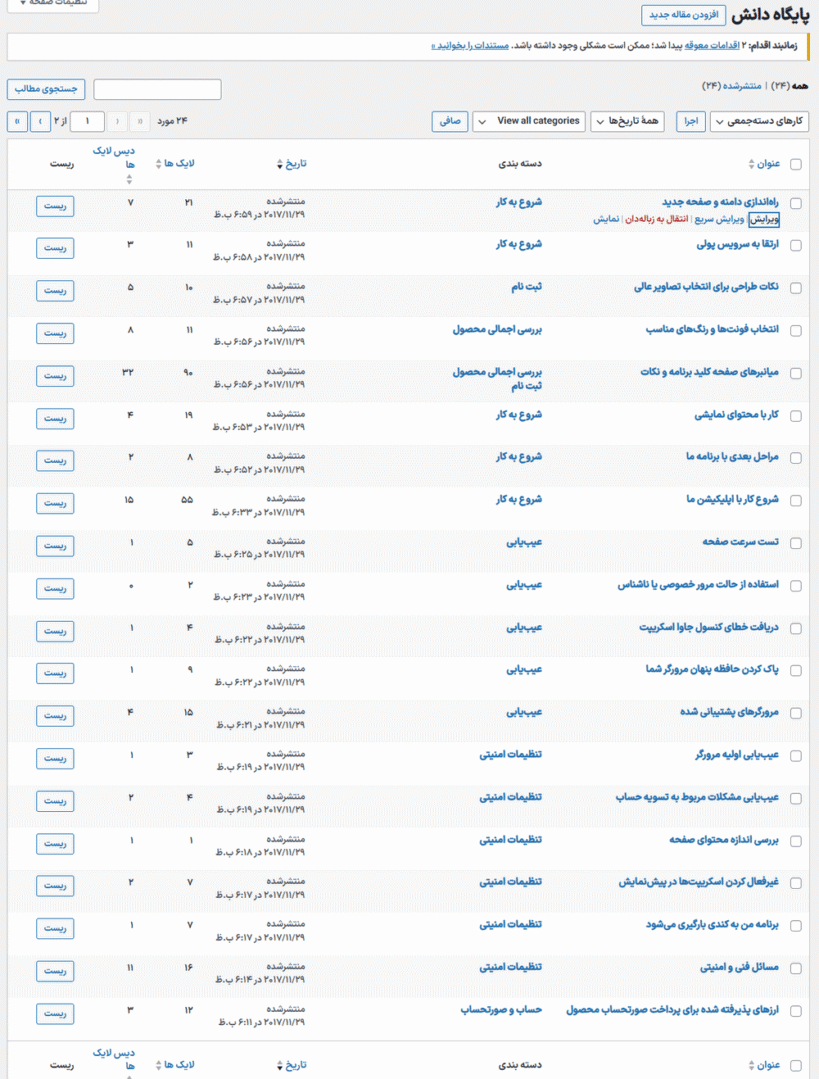The width and height of the screenshot is (819, 1079).
Task: Sort by title using the header sort arrows
Action: coord(752,164)
